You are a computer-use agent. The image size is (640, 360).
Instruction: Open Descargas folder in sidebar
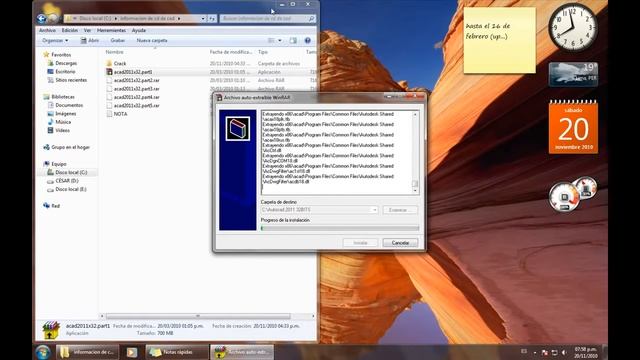pos(66,63)
